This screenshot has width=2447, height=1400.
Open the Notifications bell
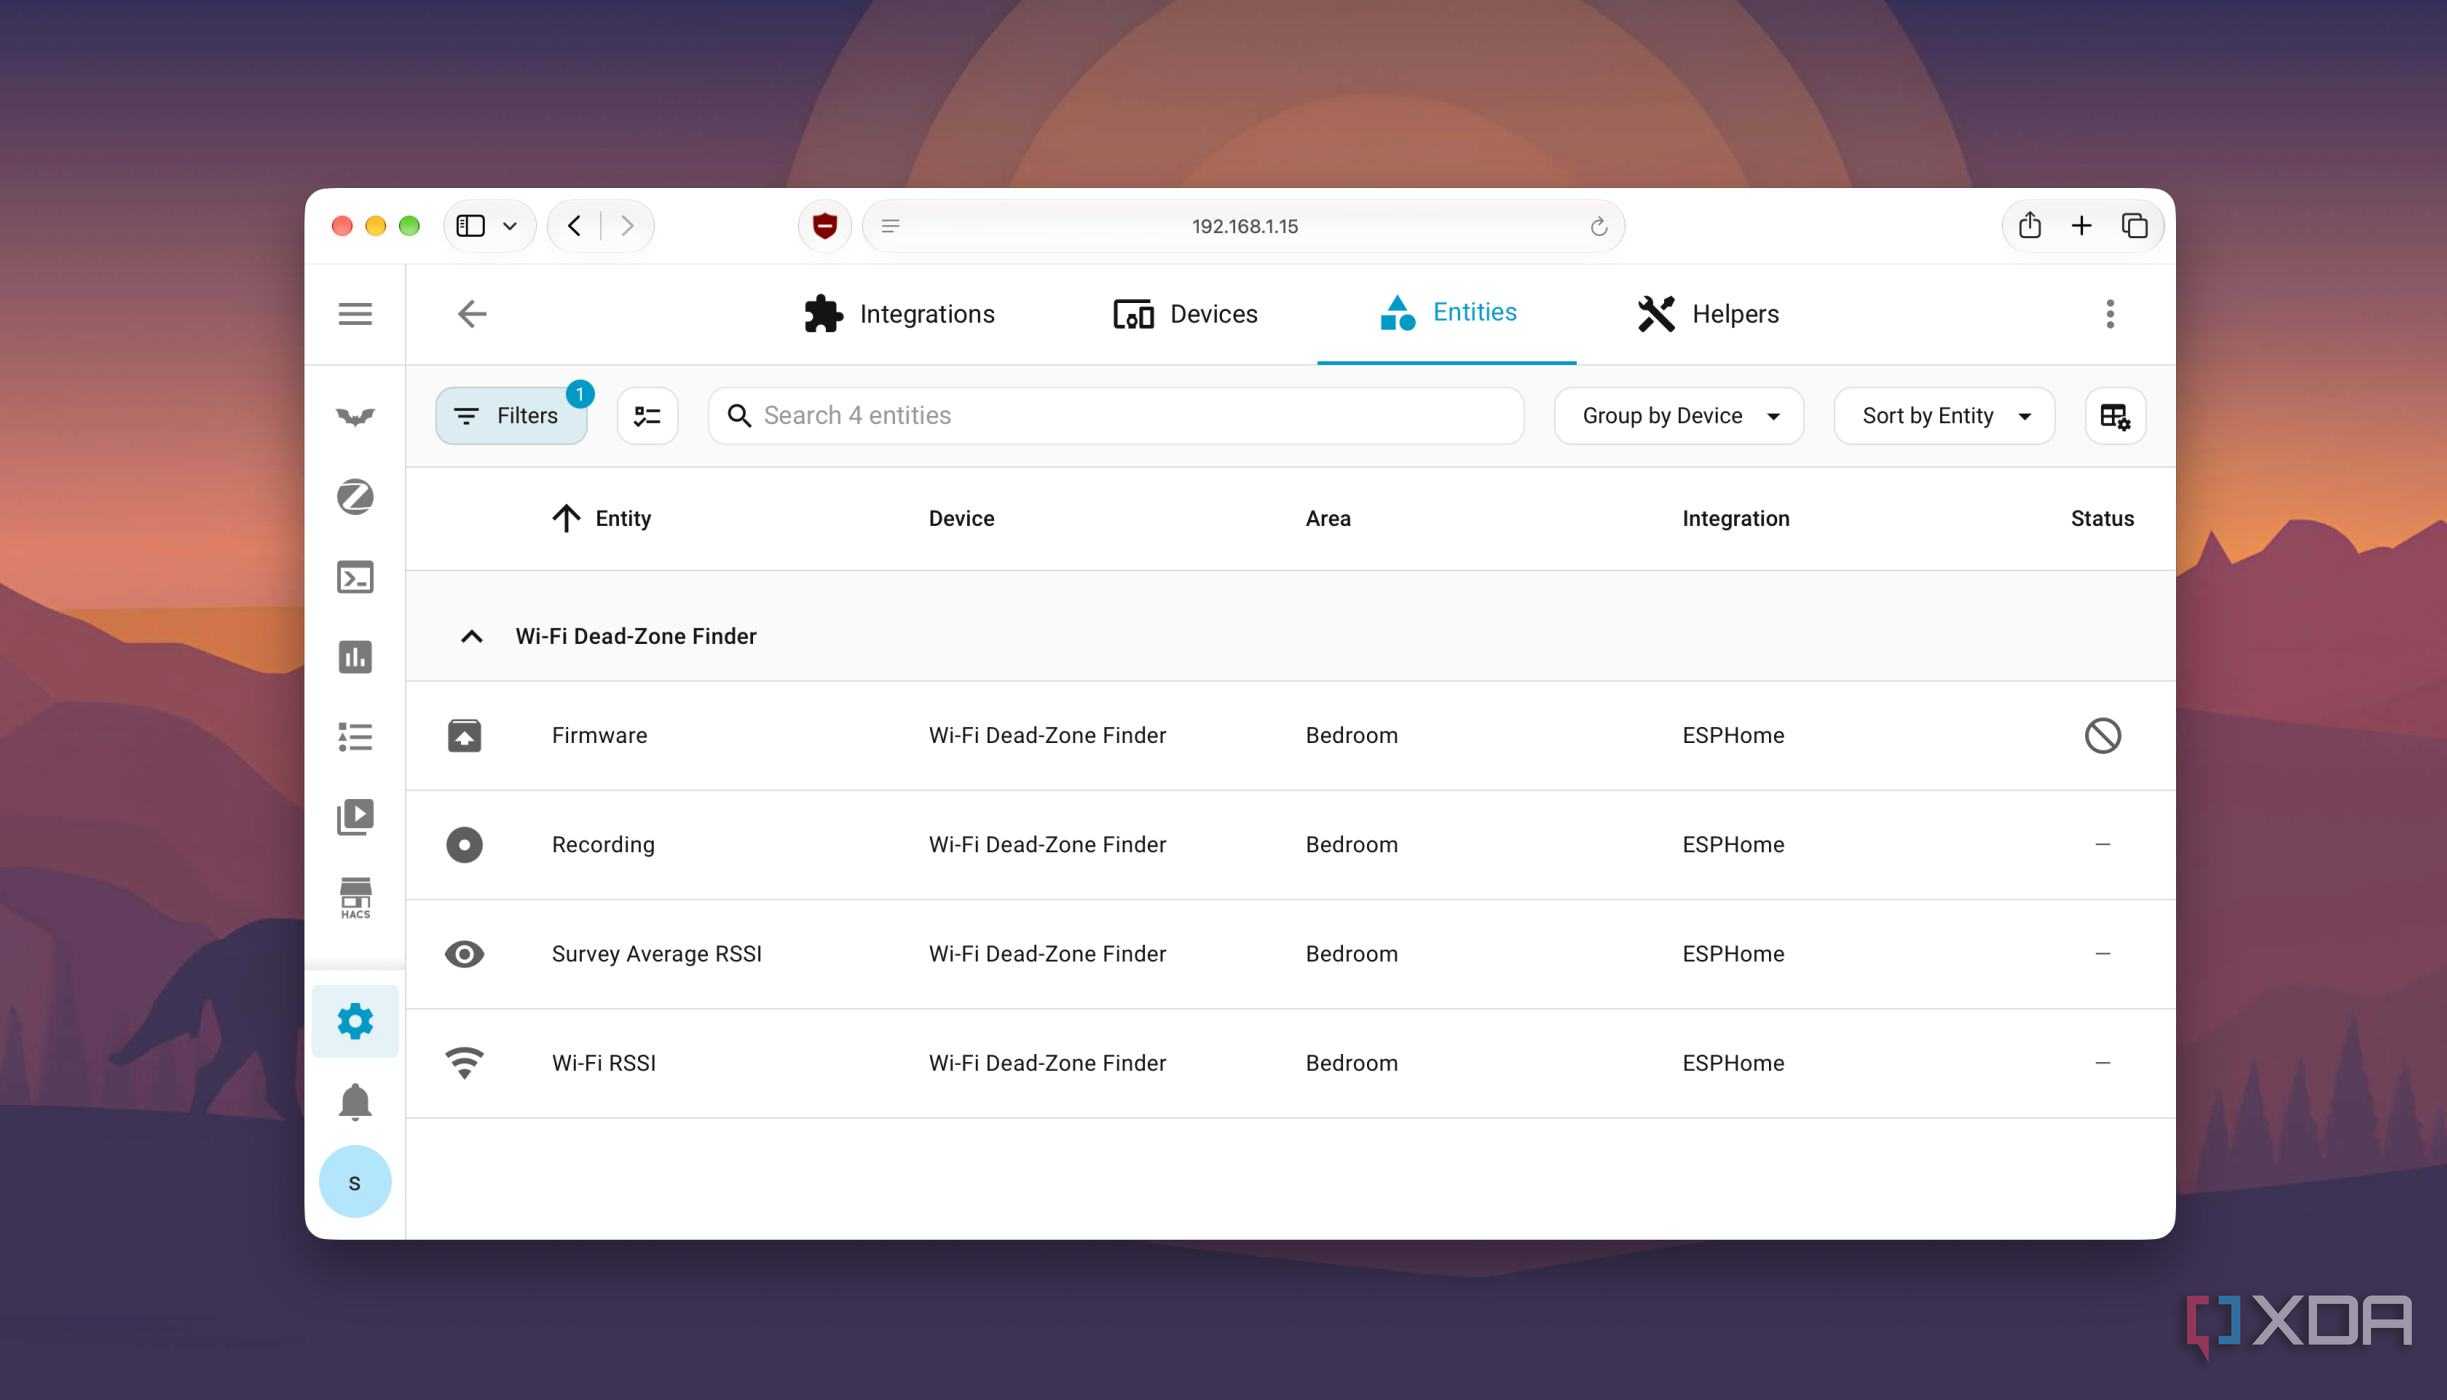pos(355,1102)
